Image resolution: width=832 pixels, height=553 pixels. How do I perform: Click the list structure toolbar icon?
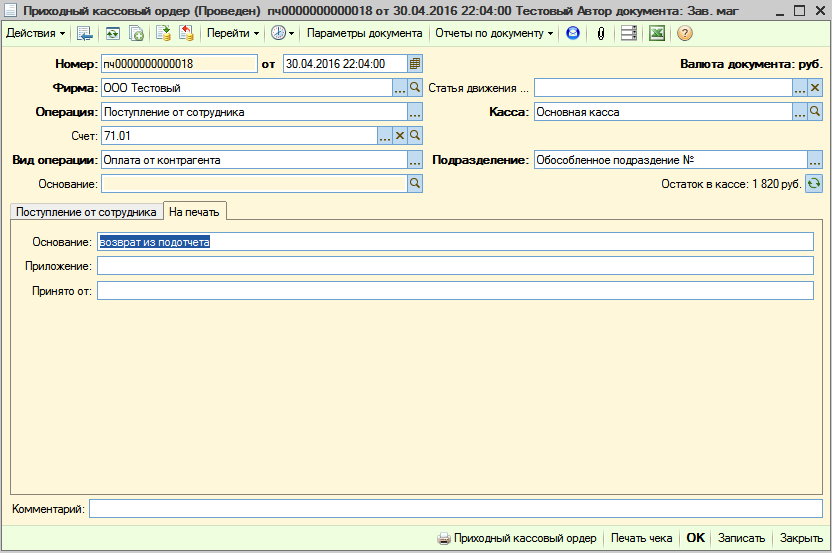(629, 33)
